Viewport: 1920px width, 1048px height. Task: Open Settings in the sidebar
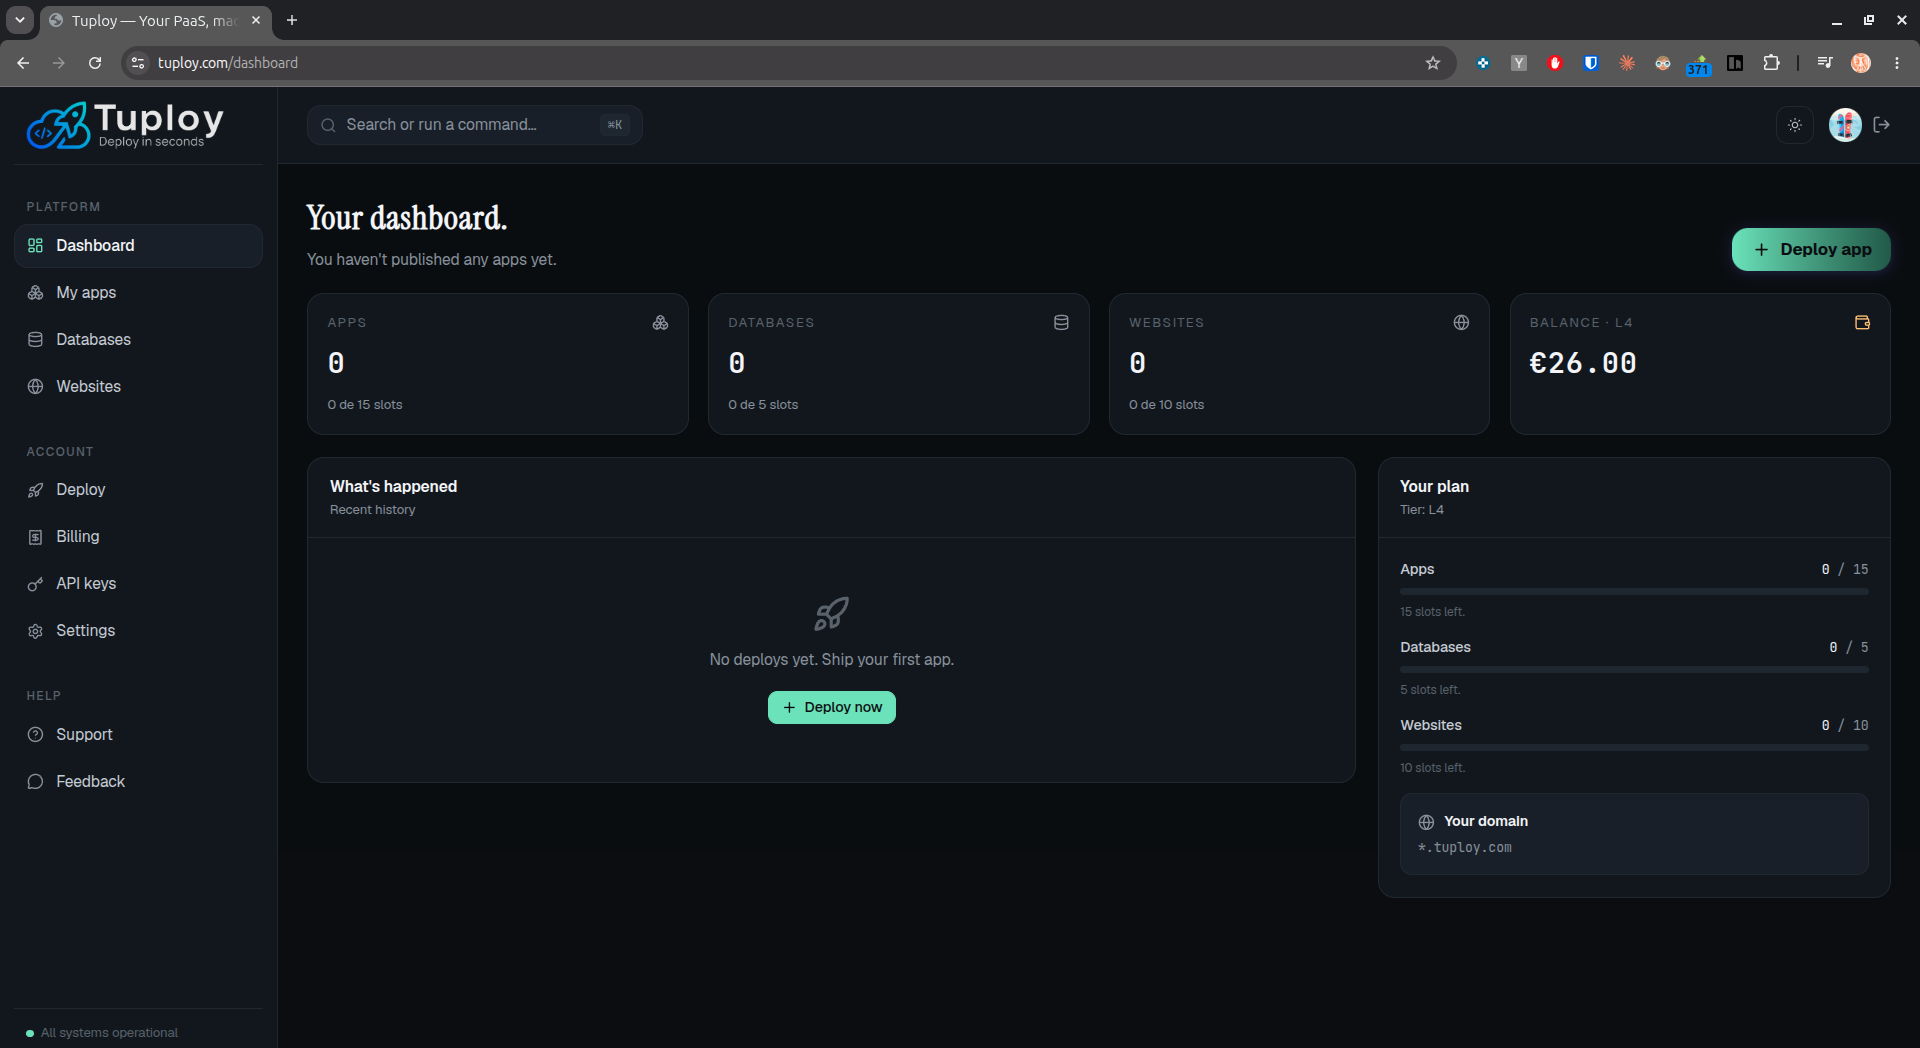click(138, 631)
